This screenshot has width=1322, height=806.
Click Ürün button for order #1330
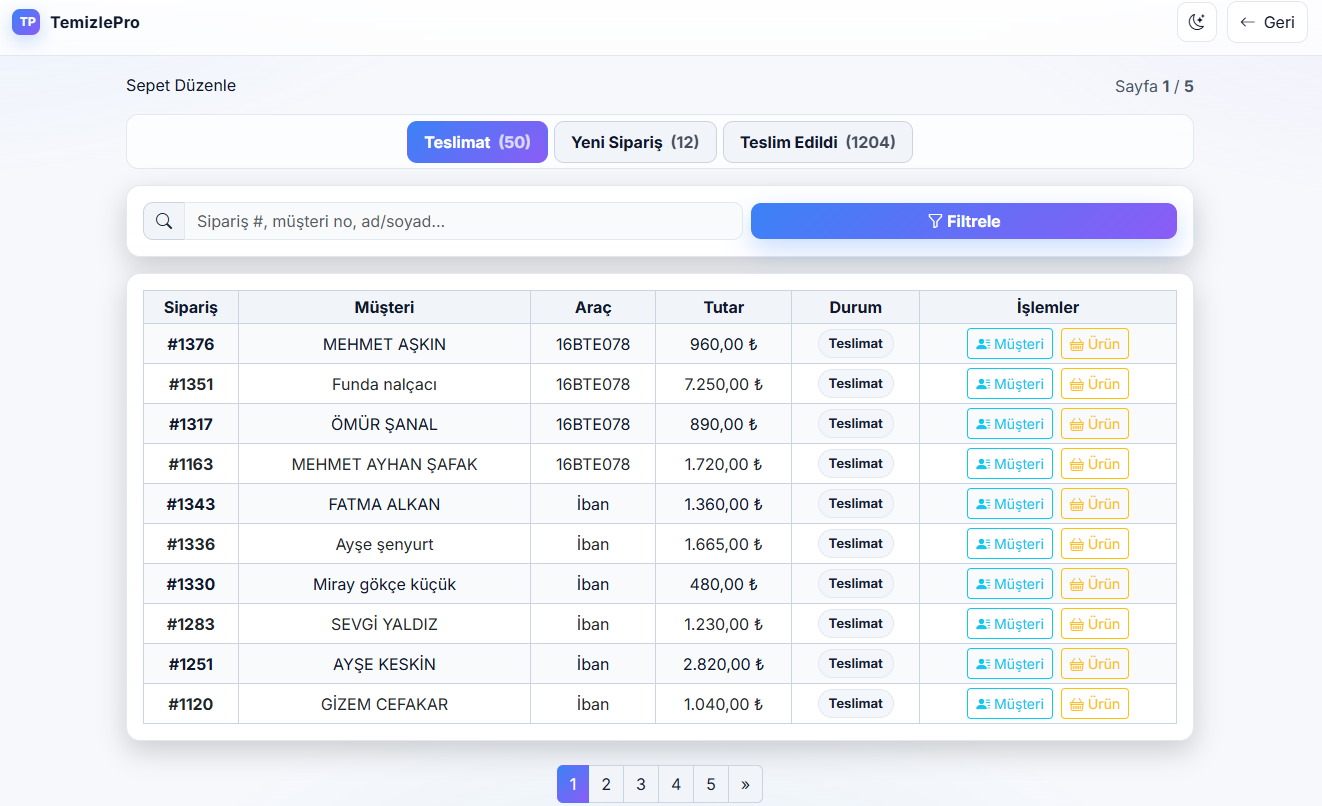pos(1094,584)
